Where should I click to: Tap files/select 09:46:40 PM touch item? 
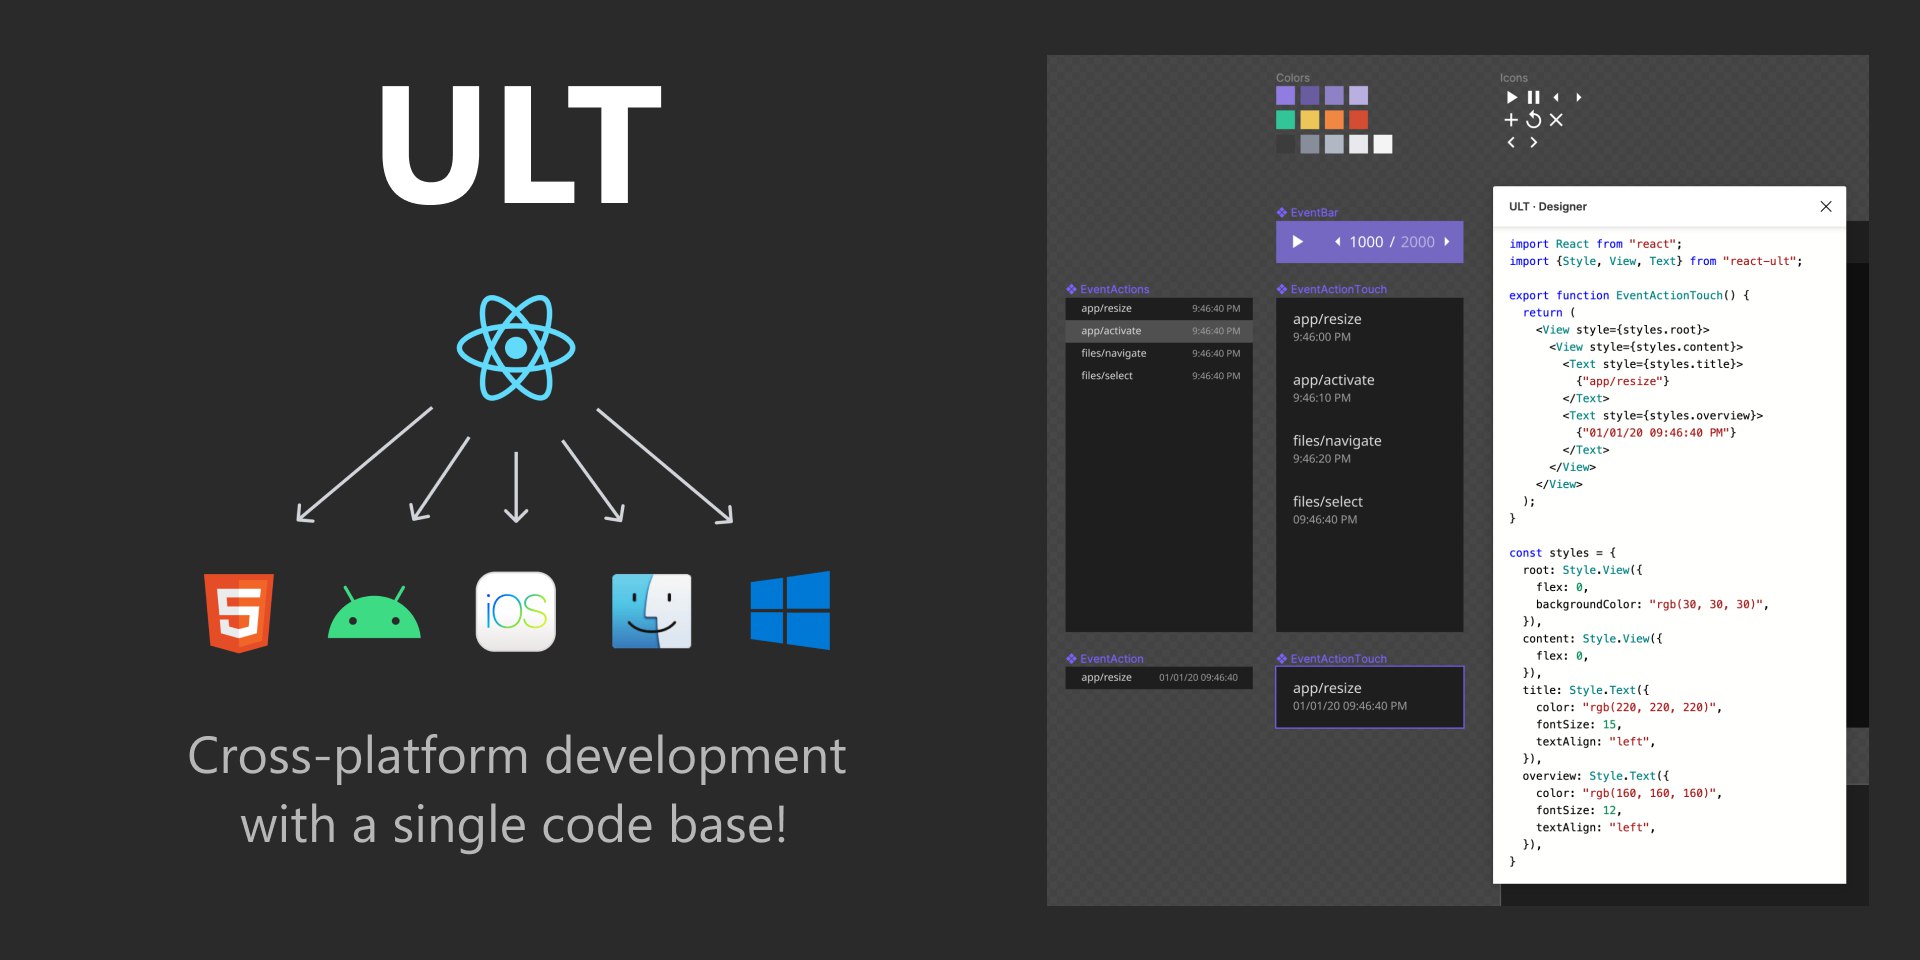tap(1370, 510)
